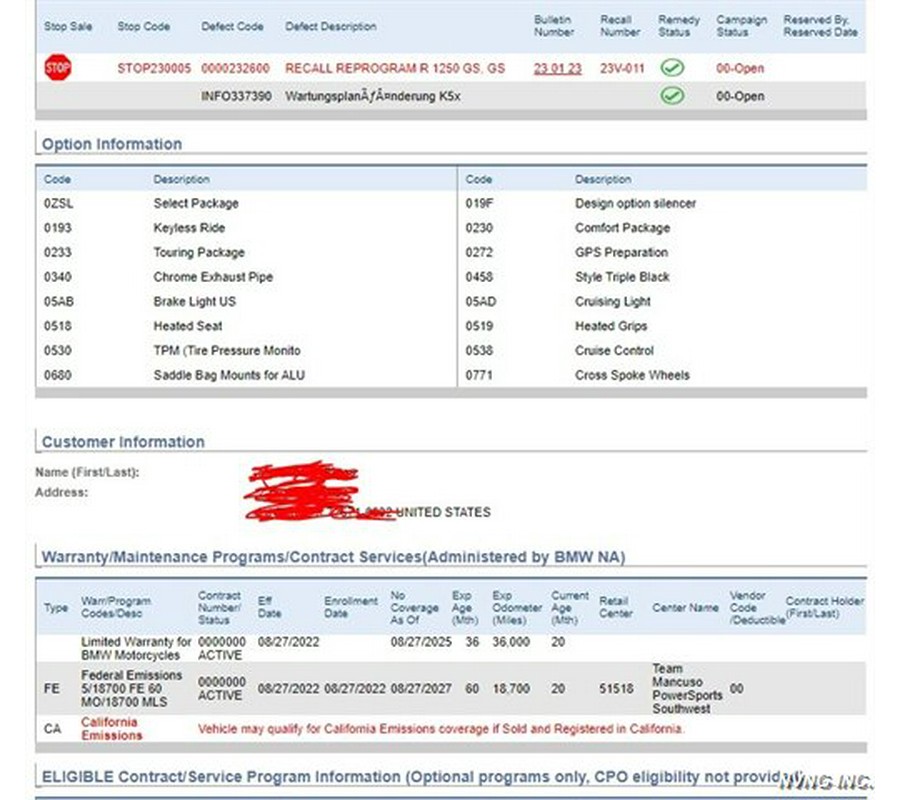Click exp odometer value 18,700

(x=511, y=688)
